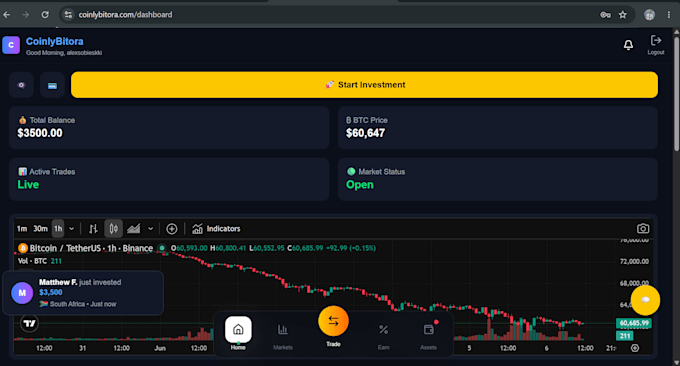Viewport: 680px width, 366px height.
Task: Click the chart time axis settings icon
Action: 634,348
